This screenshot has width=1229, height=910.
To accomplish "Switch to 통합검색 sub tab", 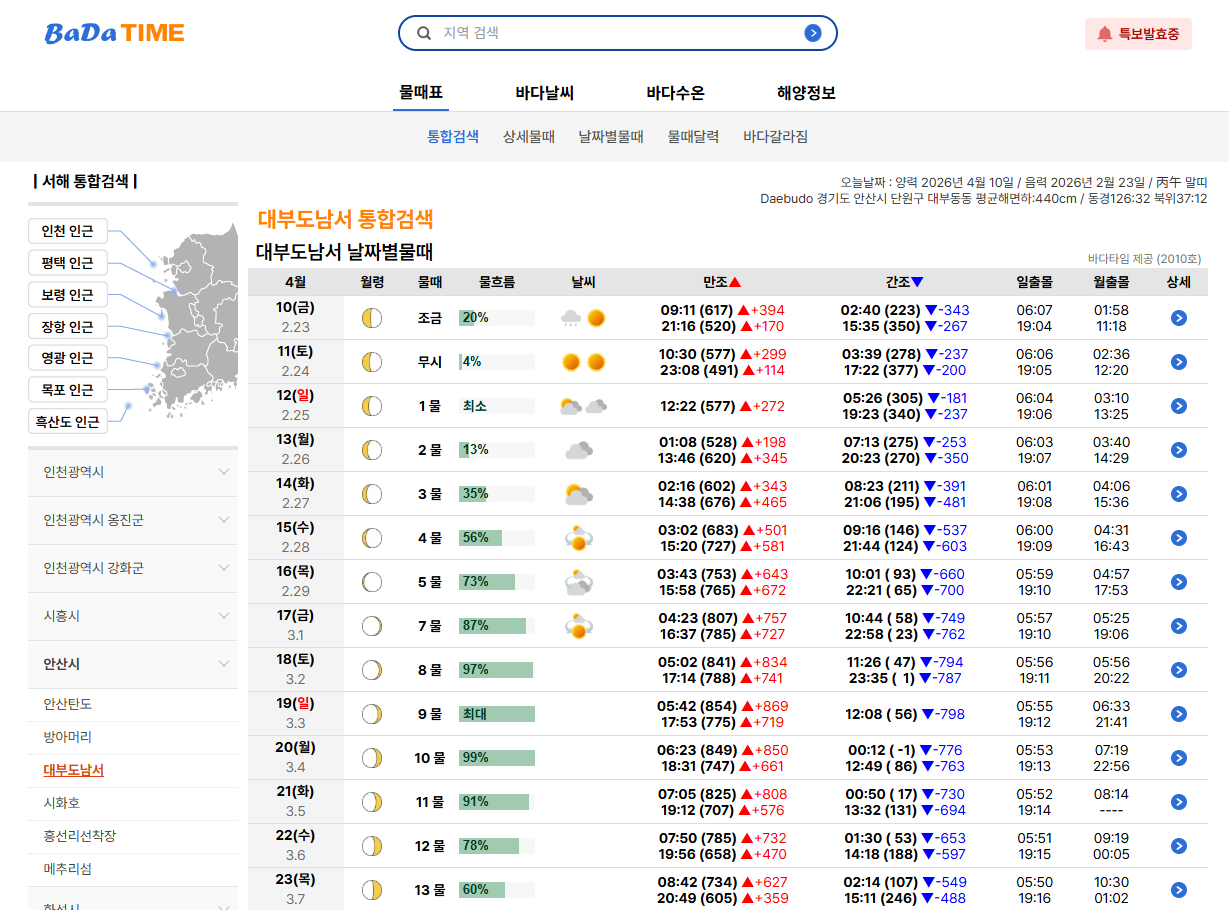I will click(453, 137).
